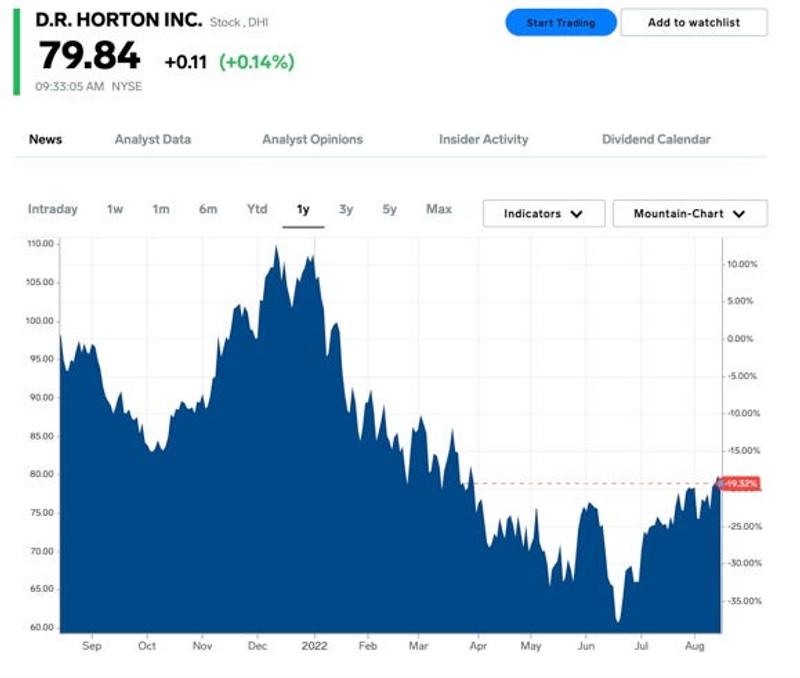
Task: Click the +0.11 price change value
Action: pyautogui.click(x=186, y=62)
